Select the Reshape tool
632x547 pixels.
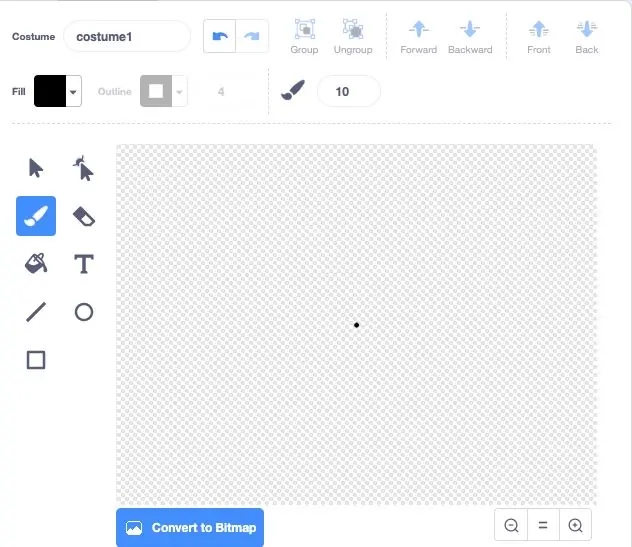(x=83, y=168)
